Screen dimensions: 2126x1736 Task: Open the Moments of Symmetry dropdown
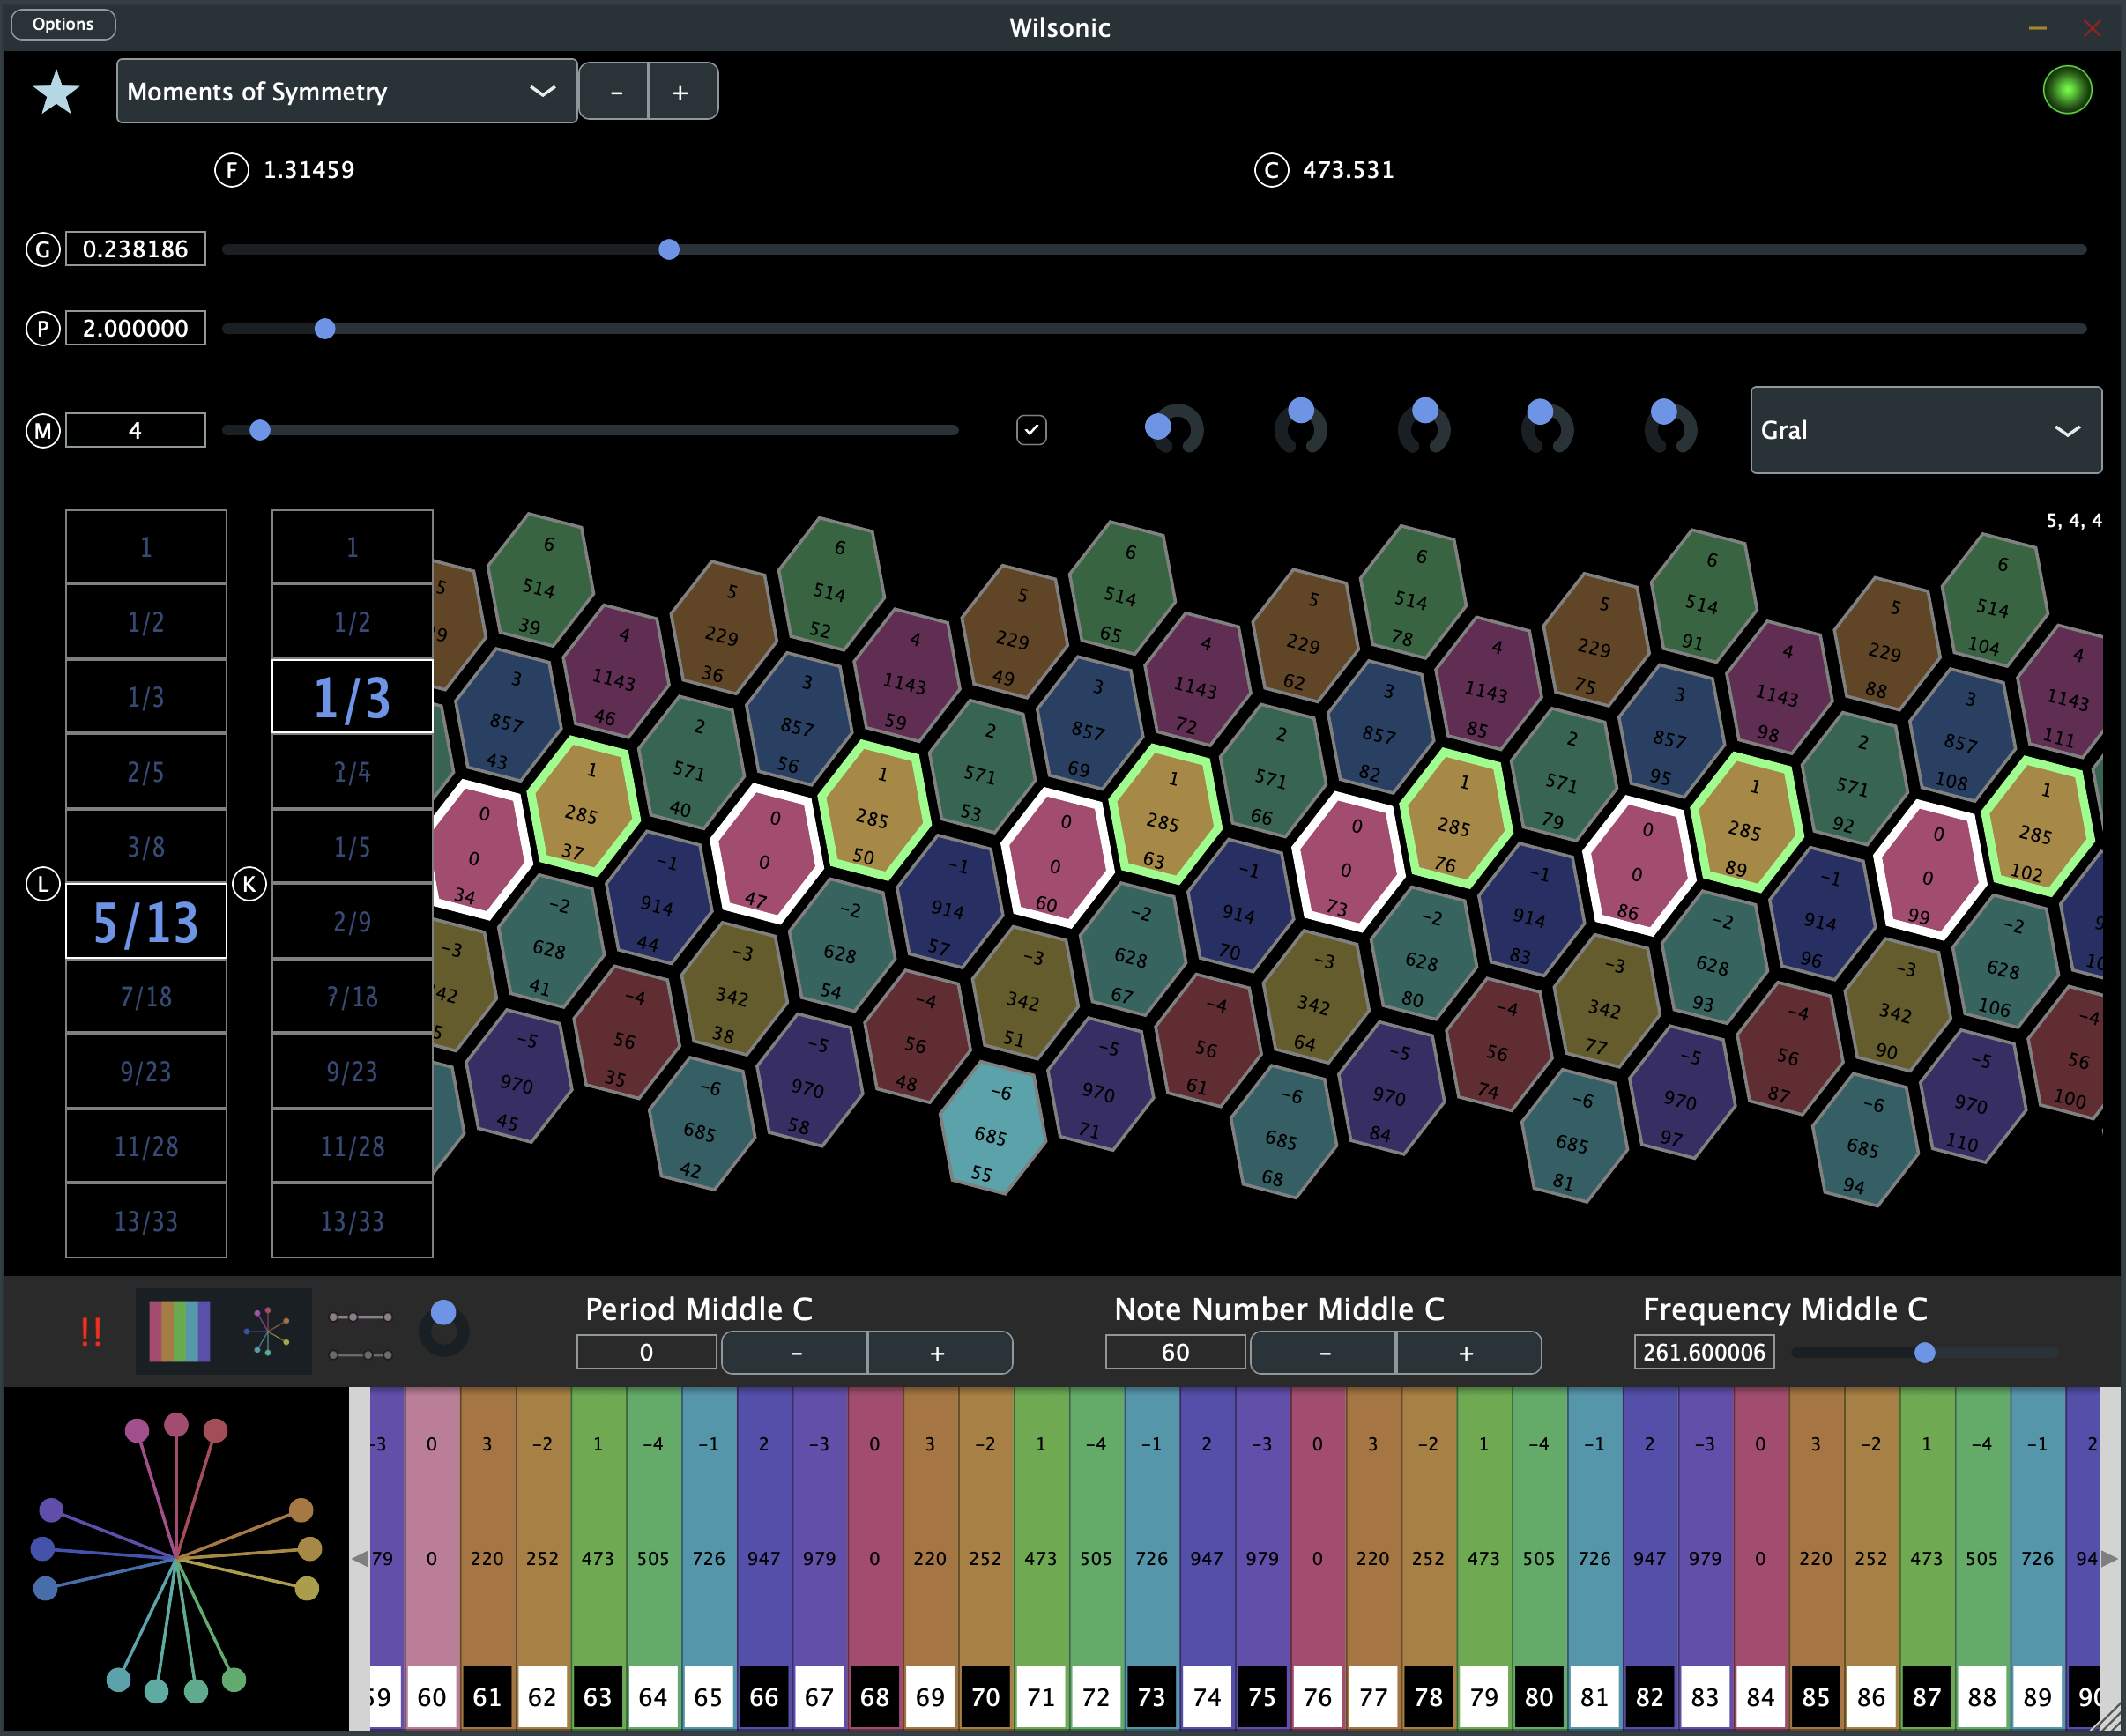coord(346,91)
